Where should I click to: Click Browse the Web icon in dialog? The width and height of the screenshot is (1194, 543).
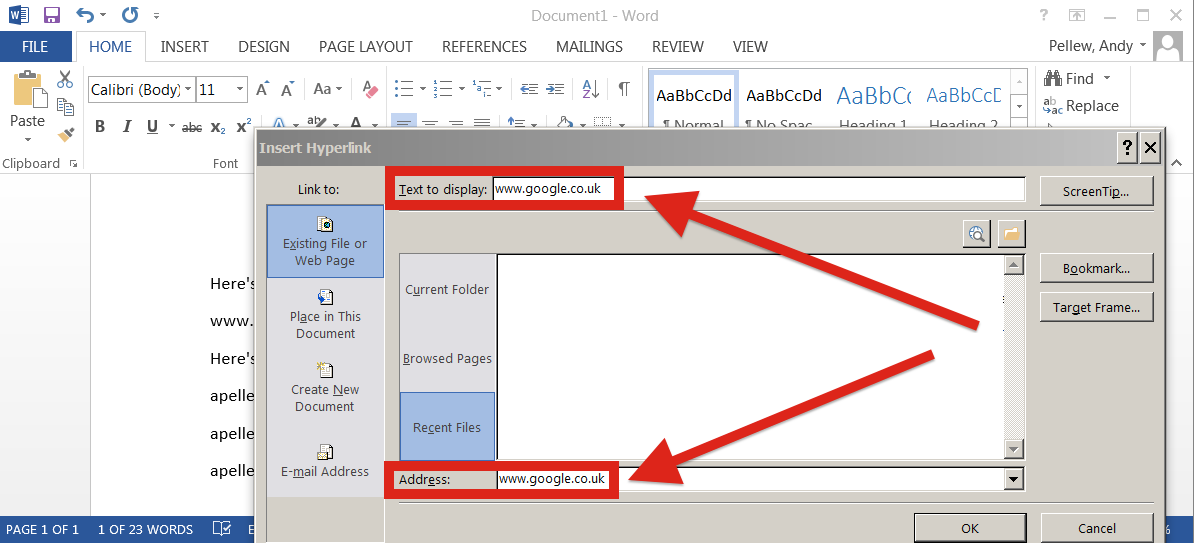coord(976,234)
